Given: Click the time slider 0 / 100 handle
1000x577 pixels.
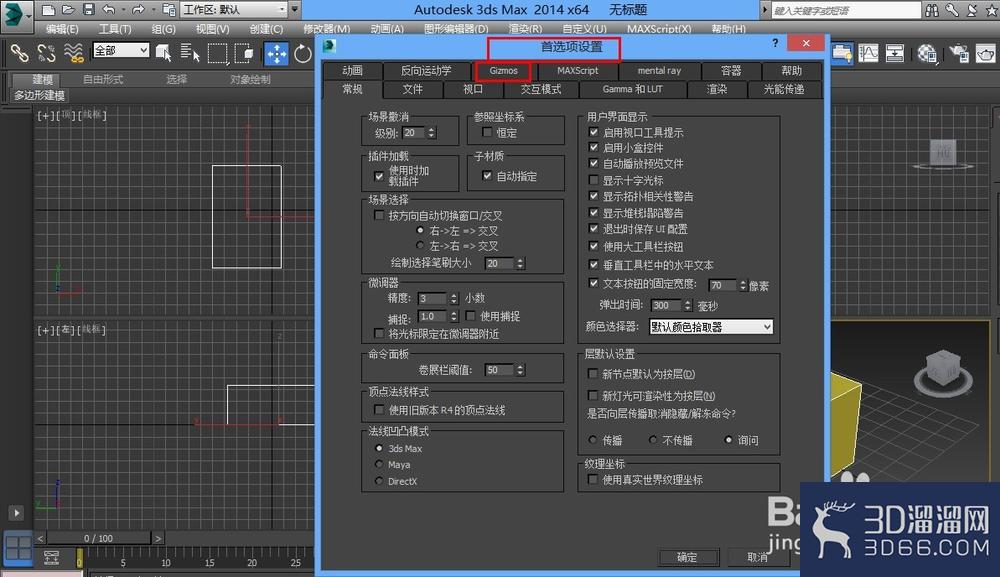Looking at the screenshot, I should click(99, 539).
